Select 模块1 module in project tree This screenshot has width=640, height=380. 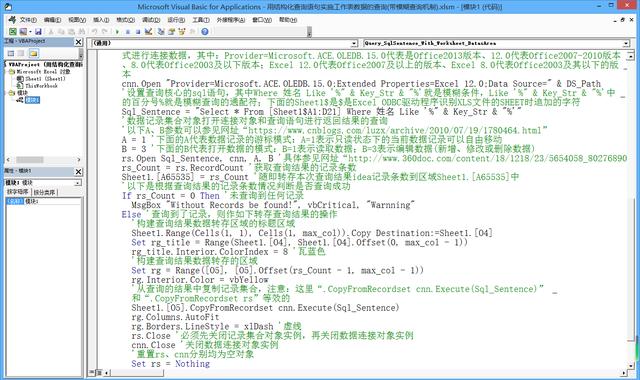tap(32, 100)
